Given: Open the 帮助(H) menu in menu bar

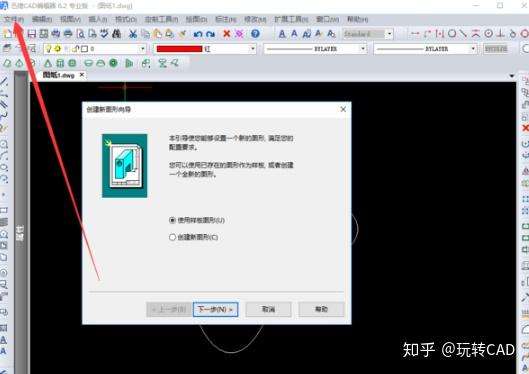Looking at the screenshot, I should [x=358, y=19].
